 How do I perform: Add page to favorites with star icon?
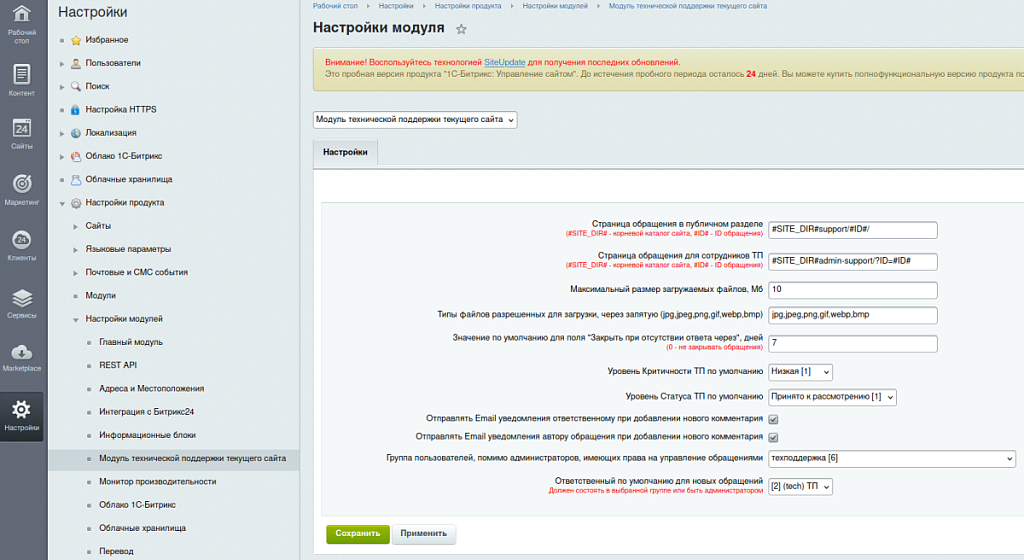(461, 30)
